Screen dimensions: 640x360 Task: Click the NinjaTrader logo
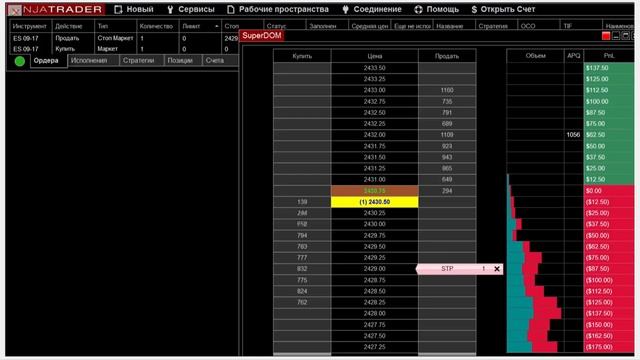[56, 9]
